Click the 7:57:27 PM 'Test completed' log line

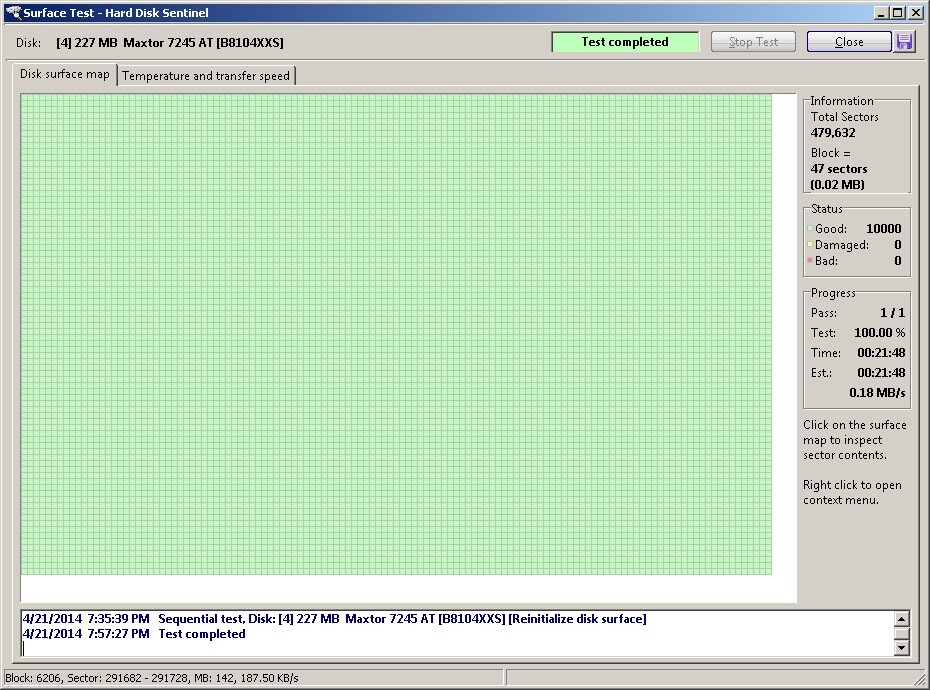coord(134,634)
